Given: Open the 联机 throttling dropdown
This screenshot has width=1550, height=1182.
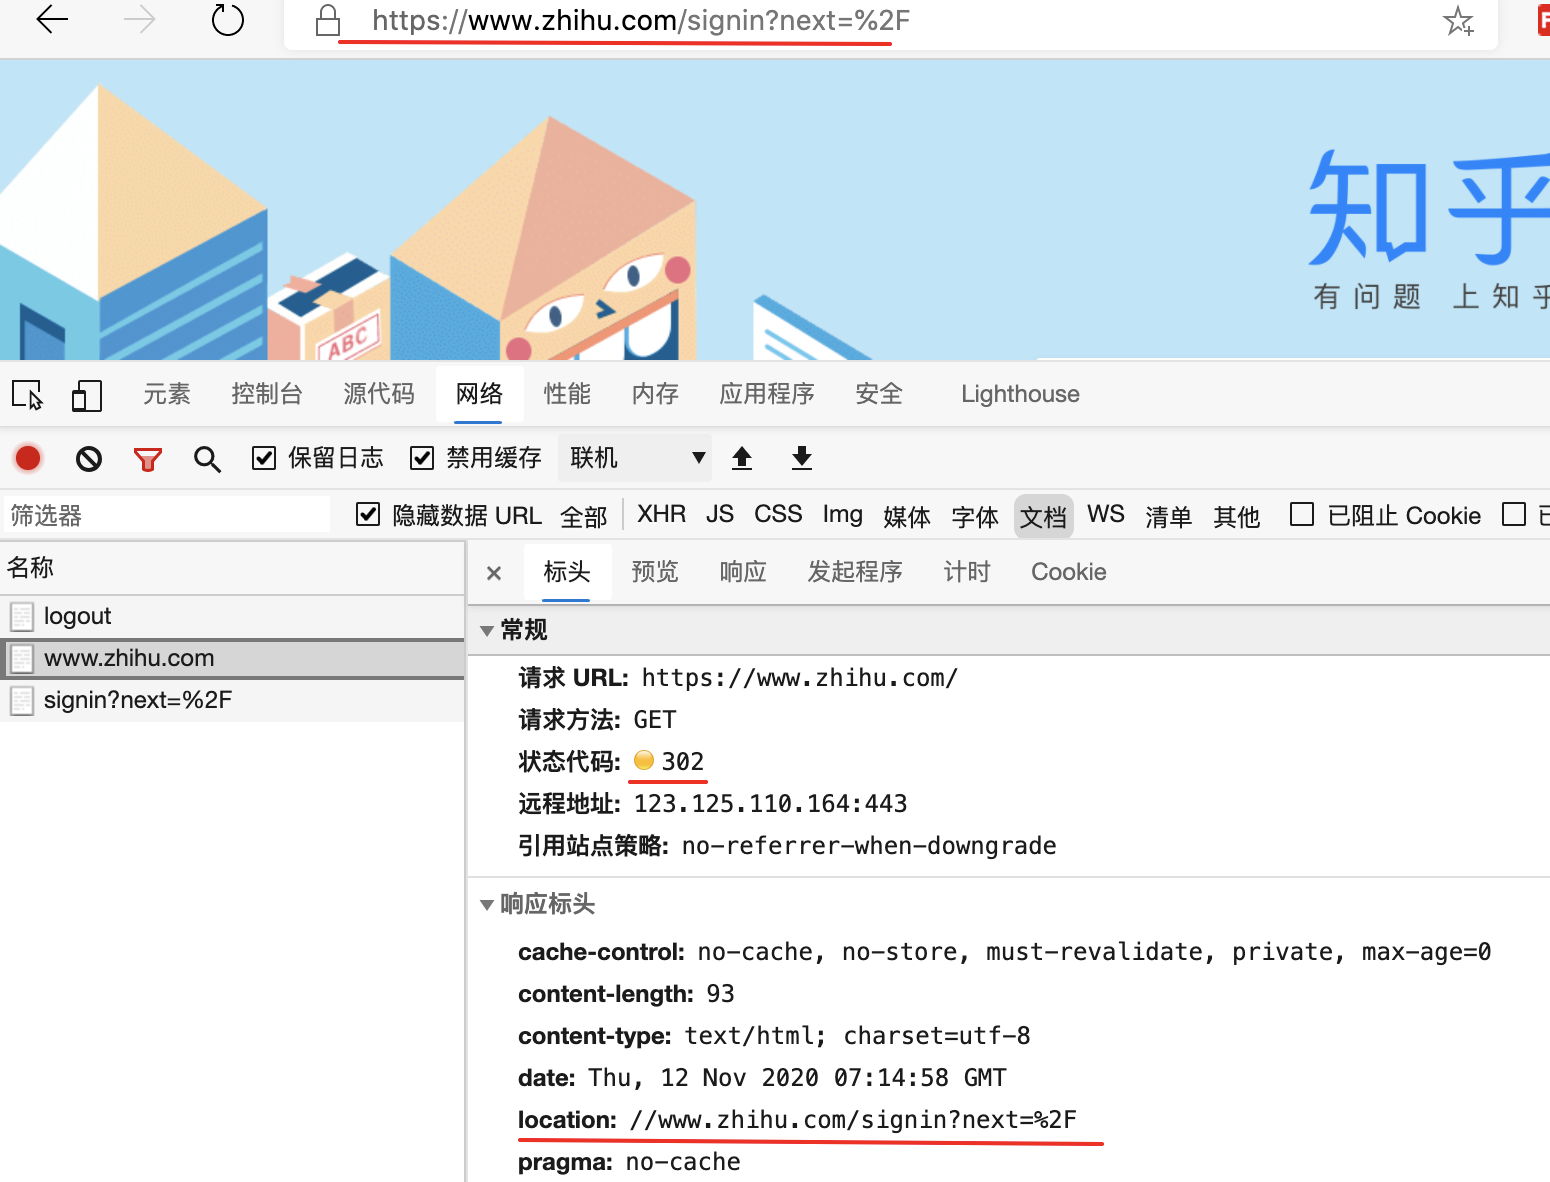Looking at the screenshot, I should click(636, 458).
